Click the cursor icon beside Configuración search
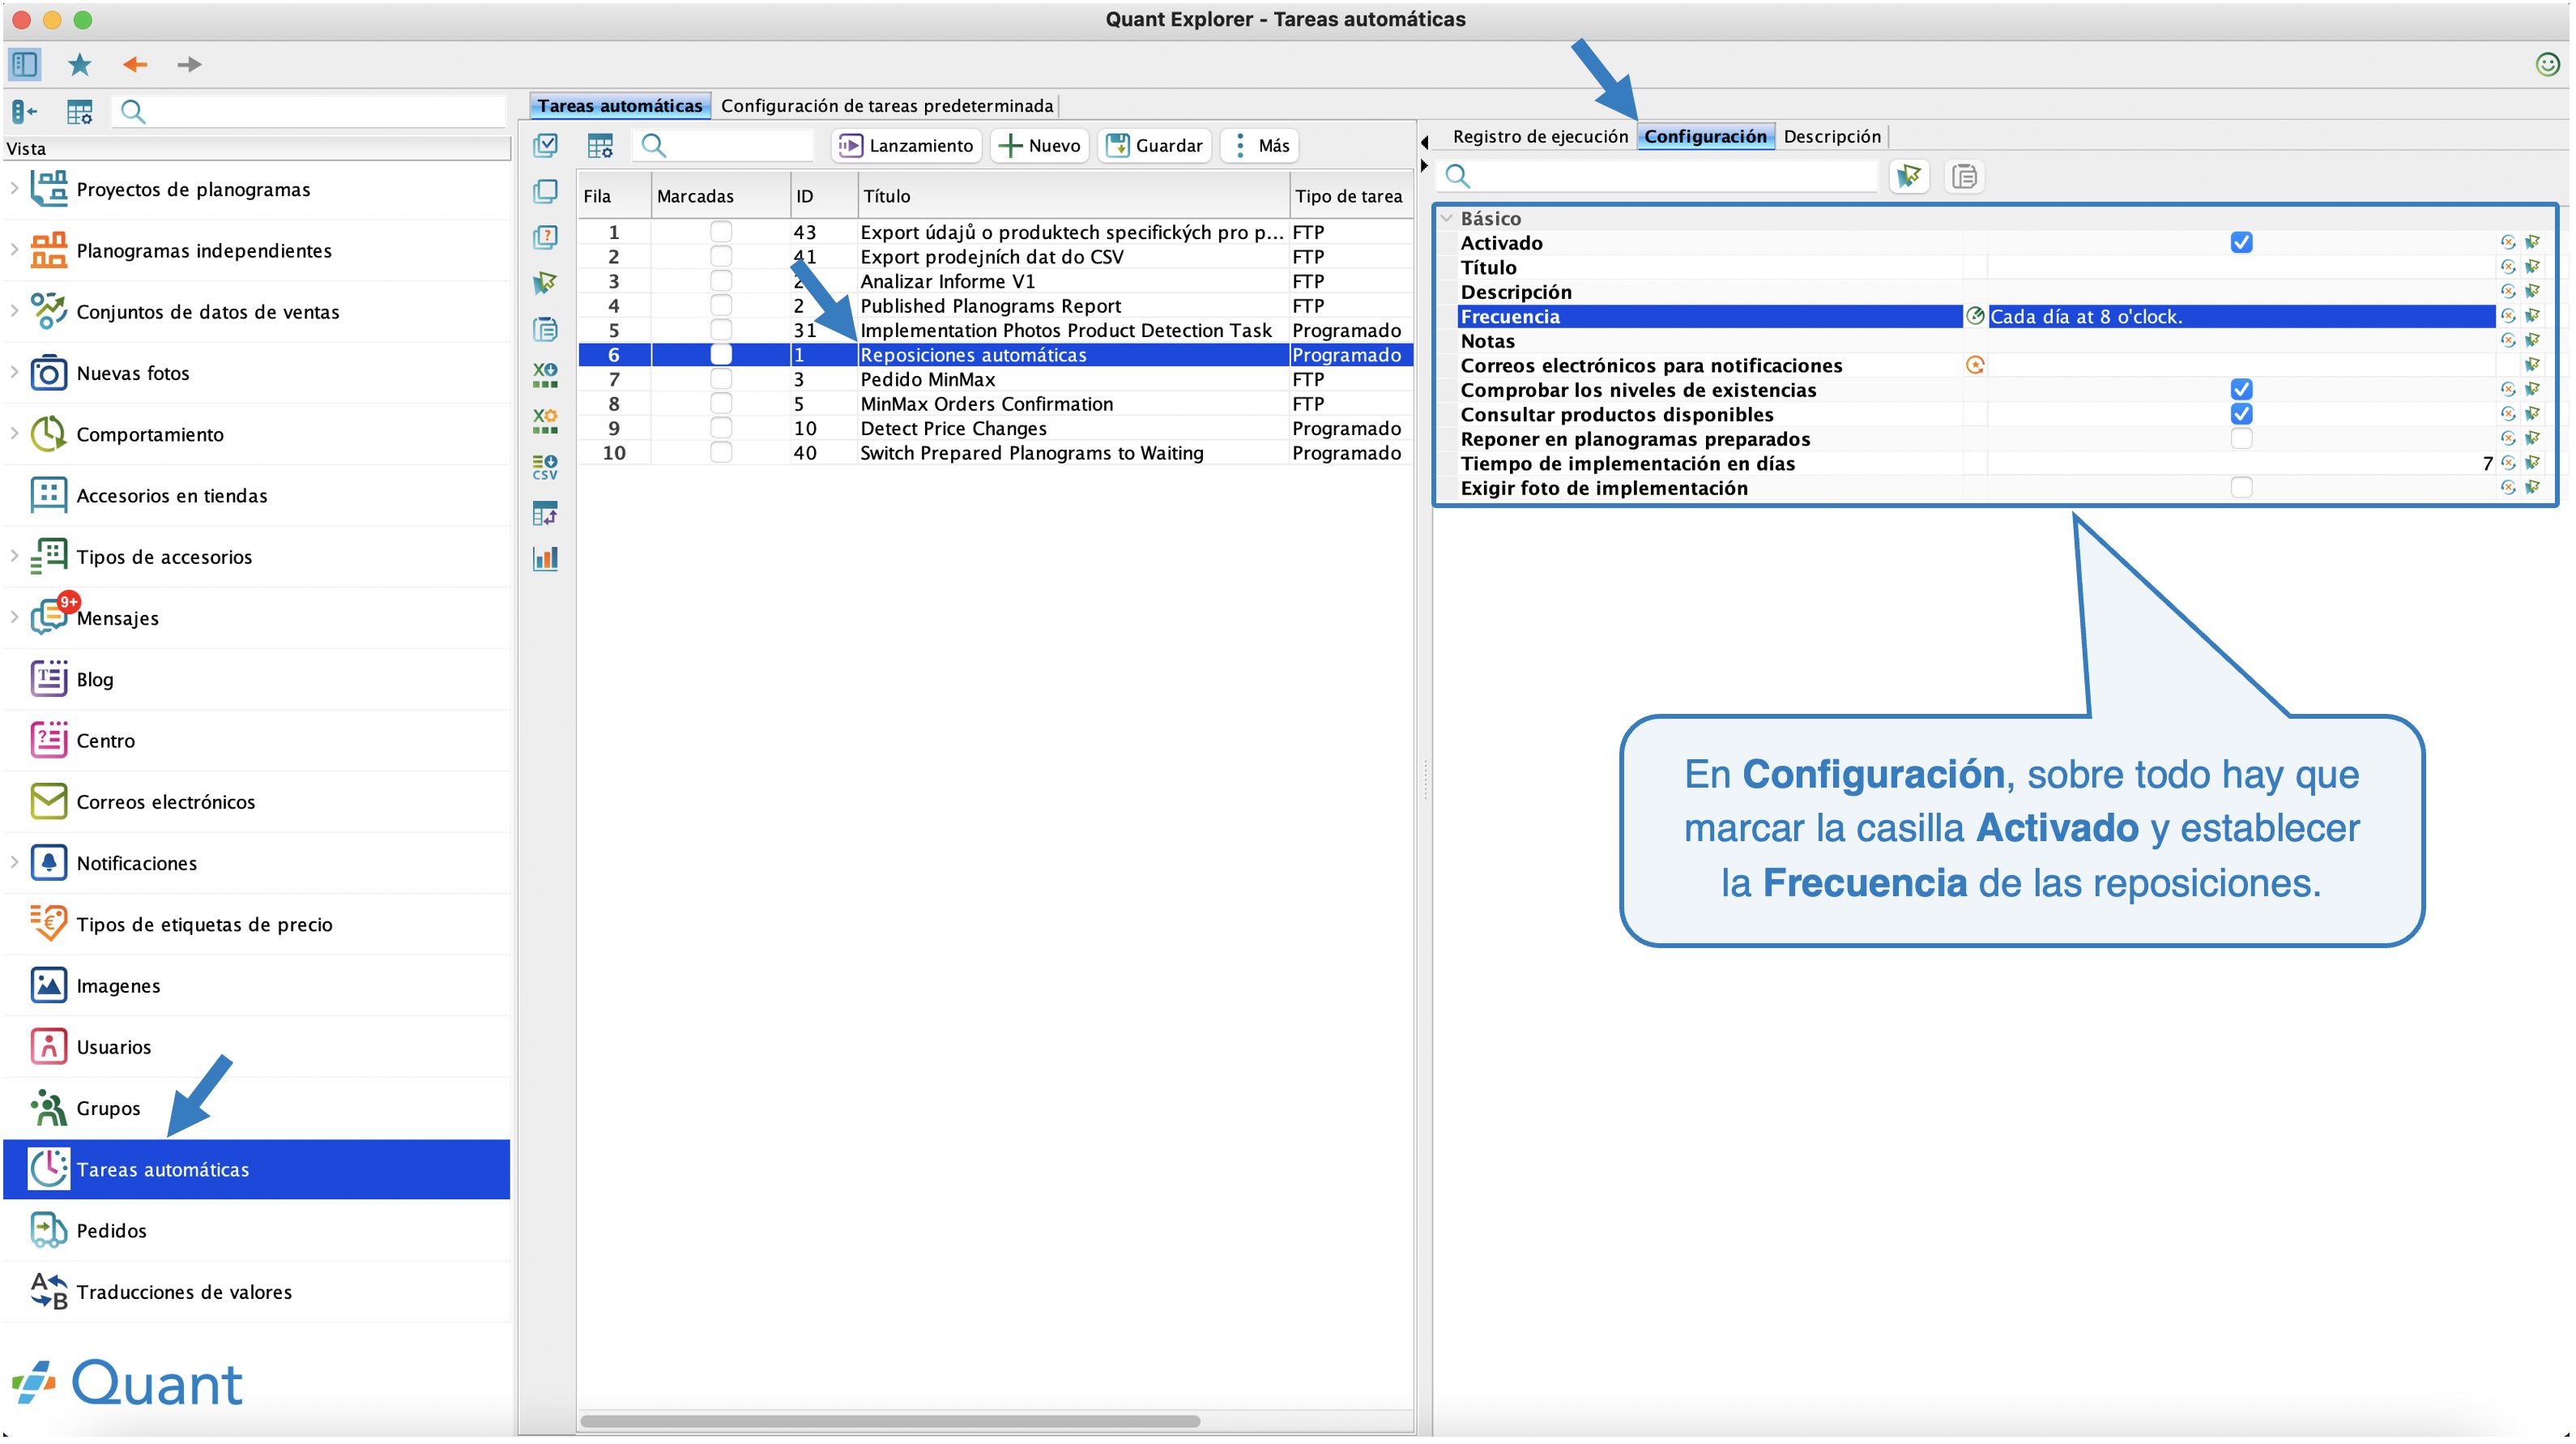The image size is (2576, 1444). (x=1909, y=177)
